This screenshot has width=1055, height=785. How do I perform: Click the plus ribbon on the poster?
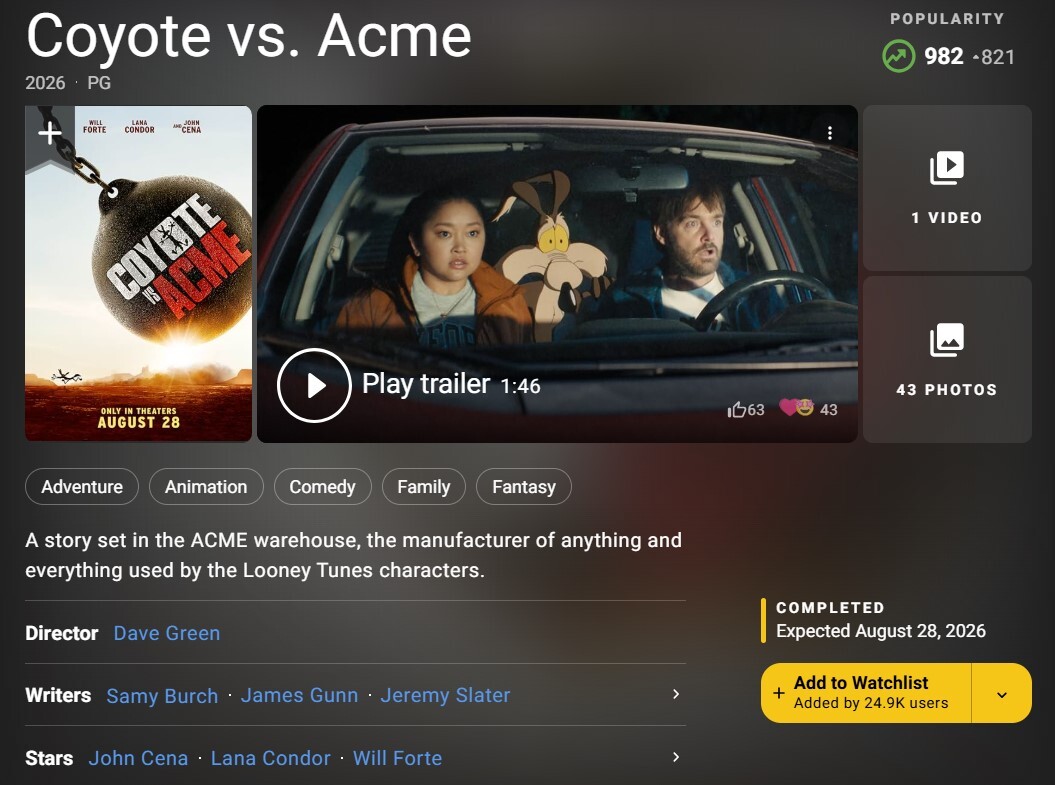(x=50, y=135)
